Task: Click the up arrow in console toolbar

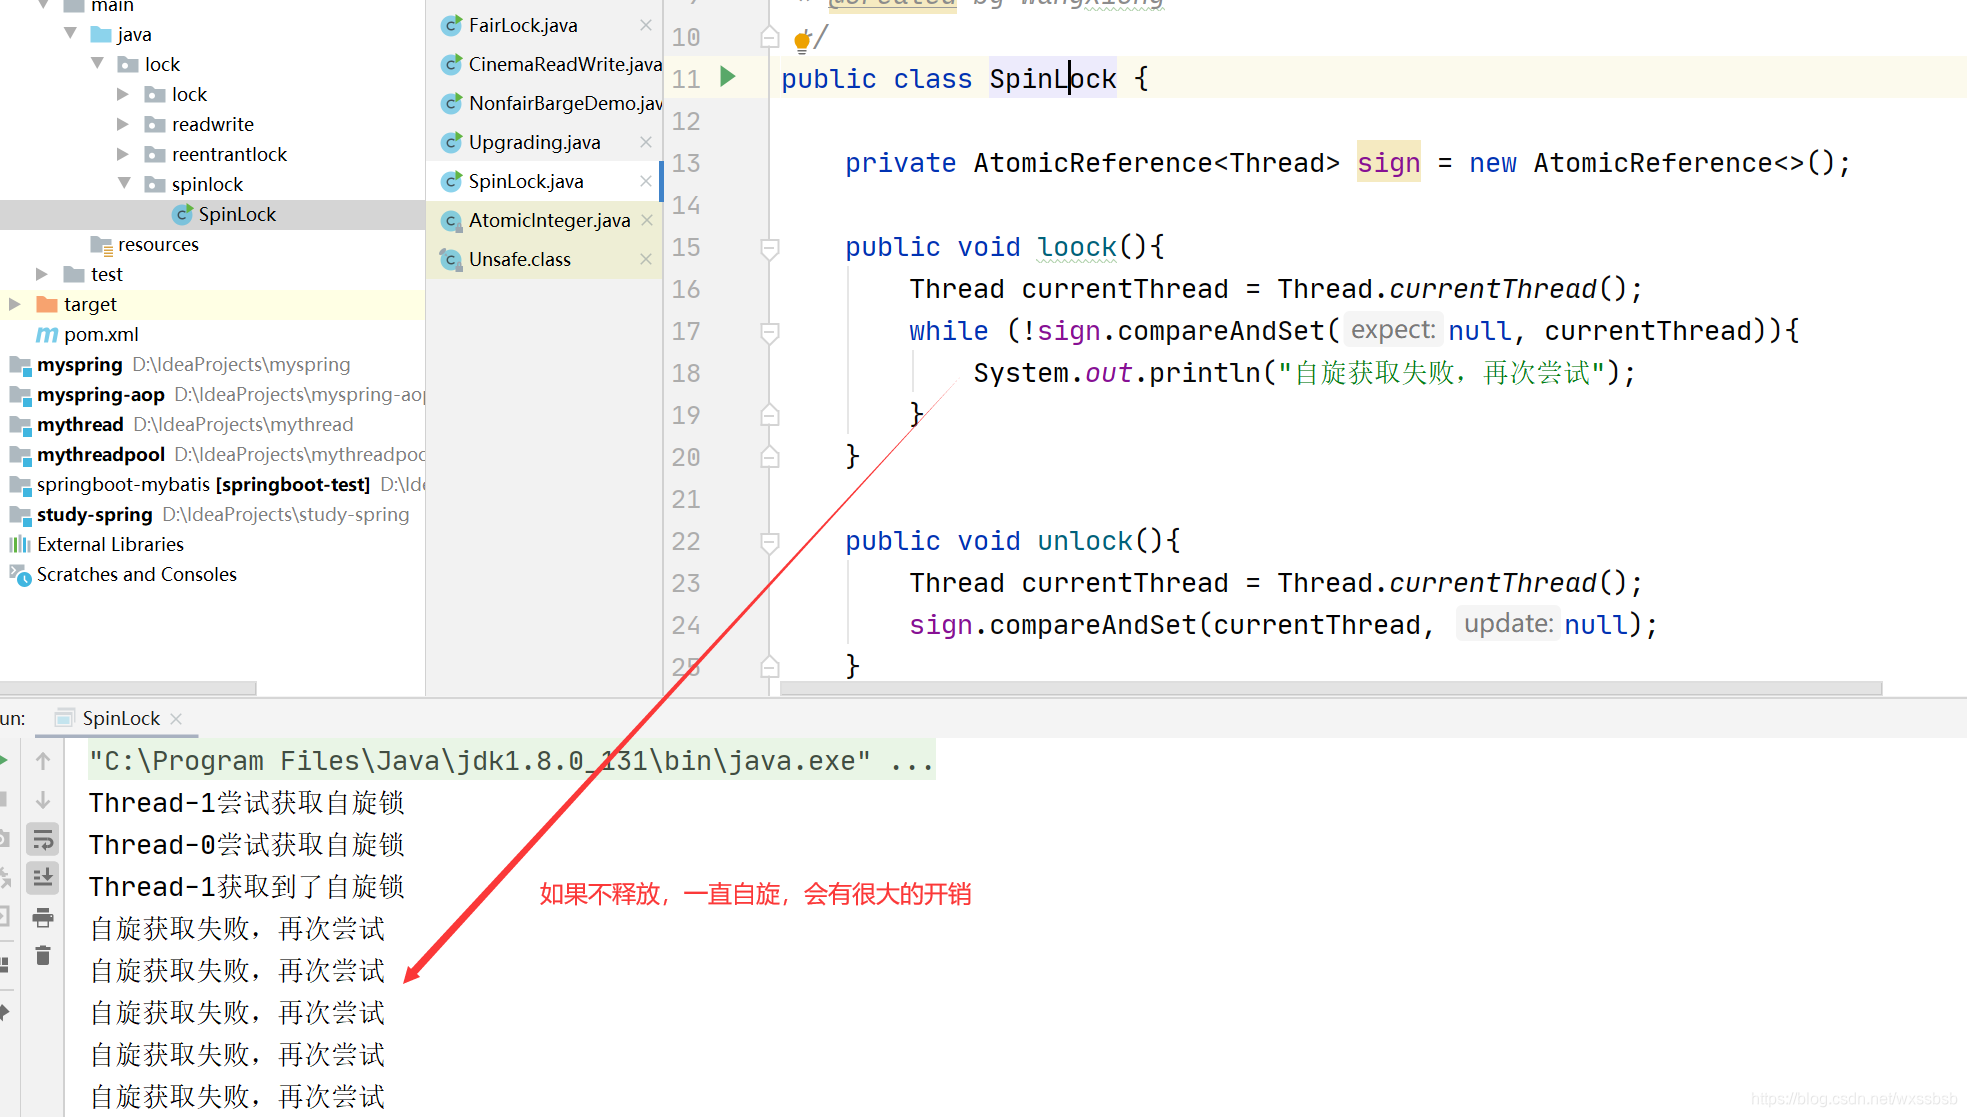Action: click(x=43, y=761)
